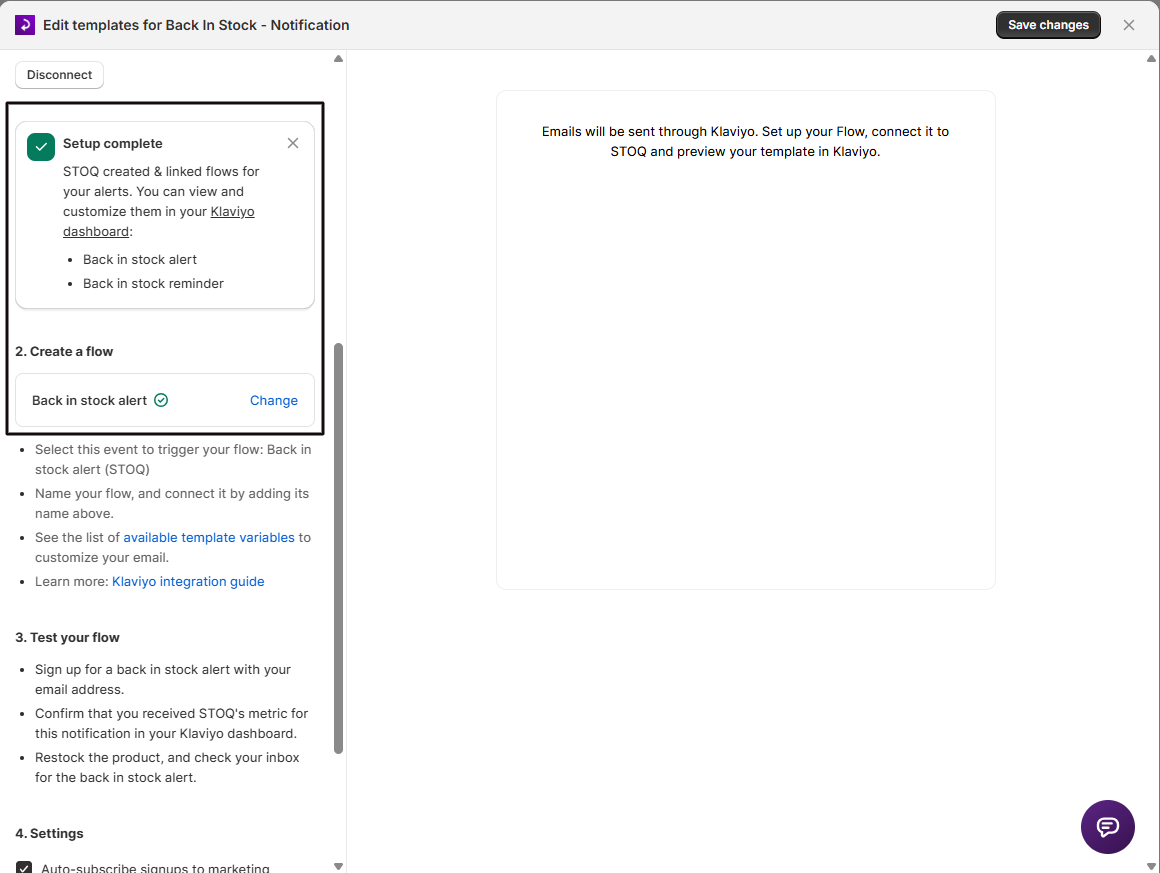Click the verified circle icon beside Back in stock alert
Screen dimensions: 1160x873
pos(161,400)
